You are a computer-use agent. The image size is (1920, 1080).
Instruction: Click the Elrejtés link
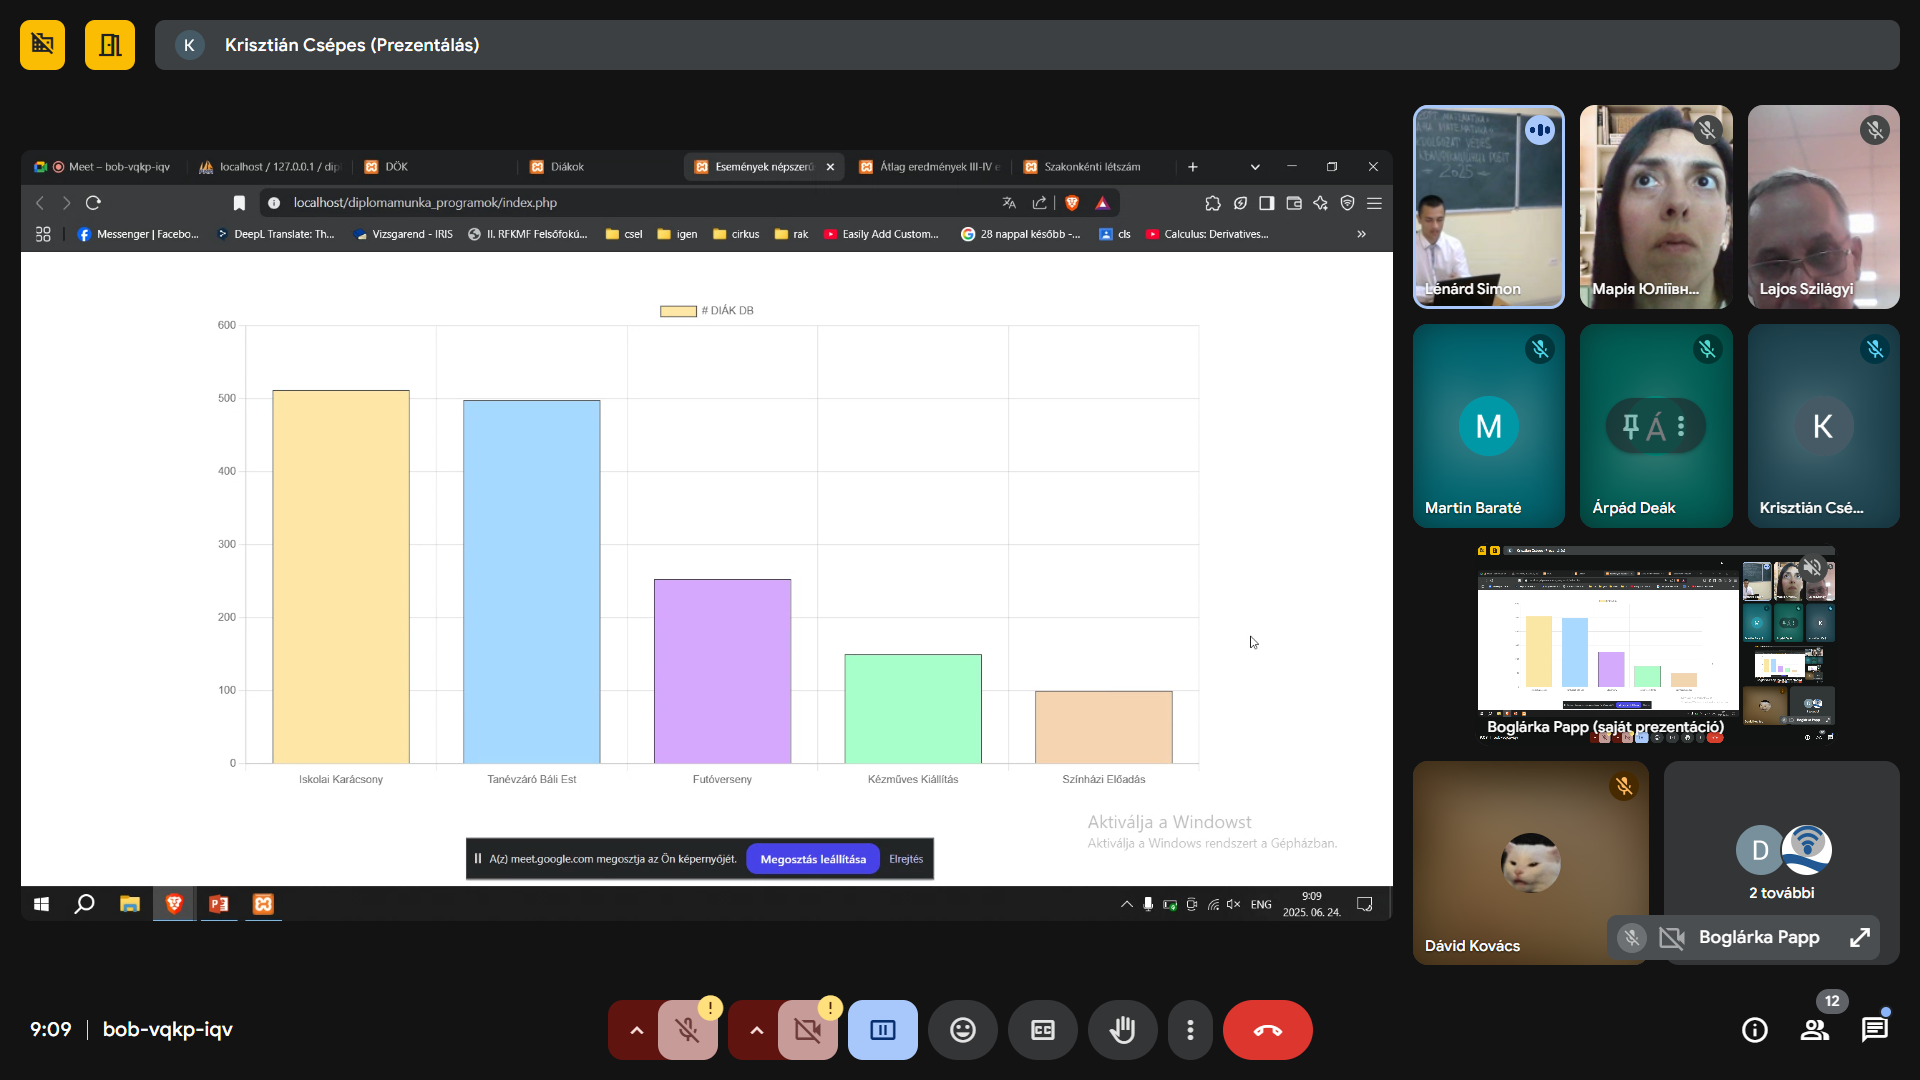click(906, 859)
